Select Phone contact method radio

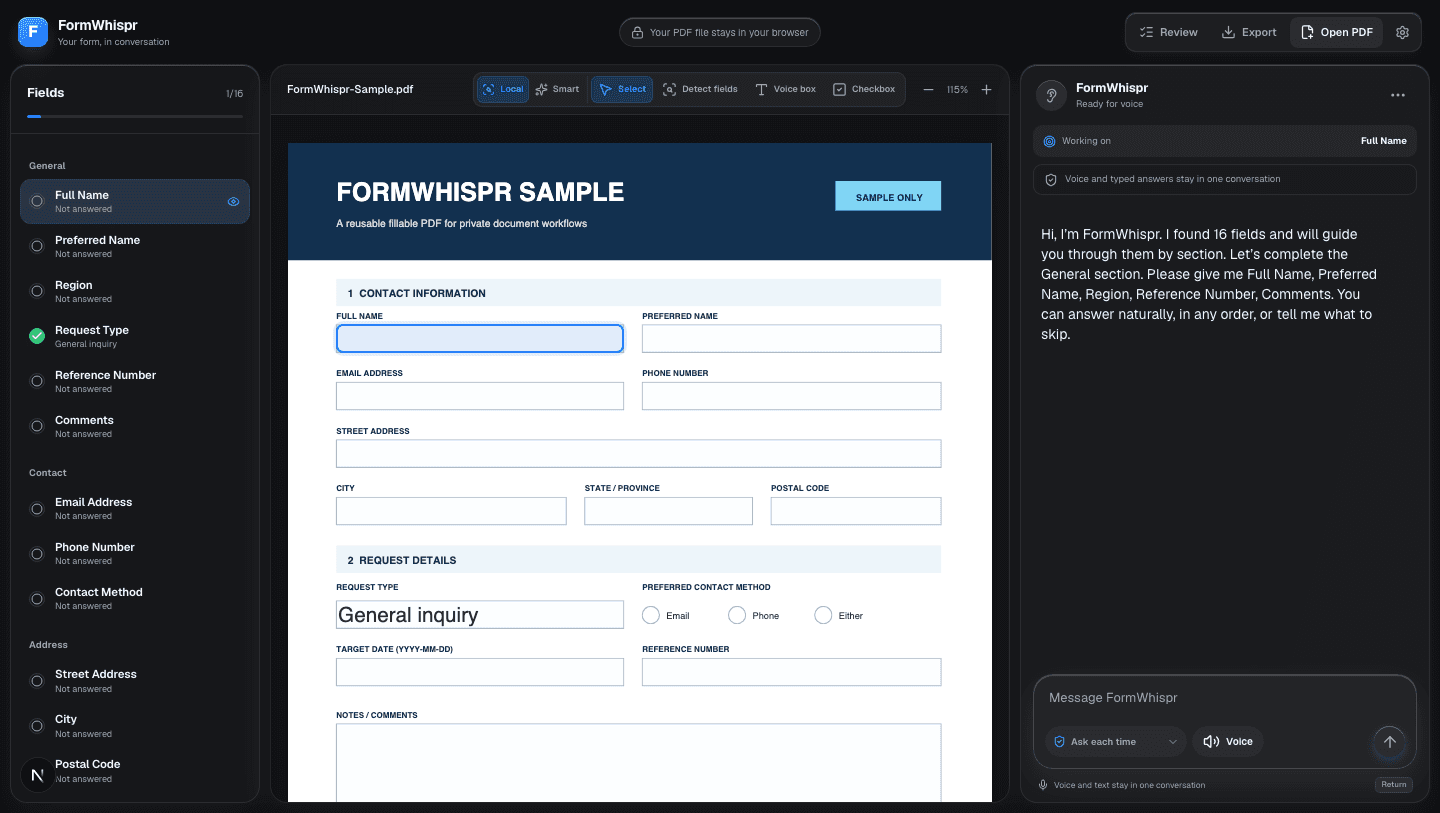pos(737,615)
